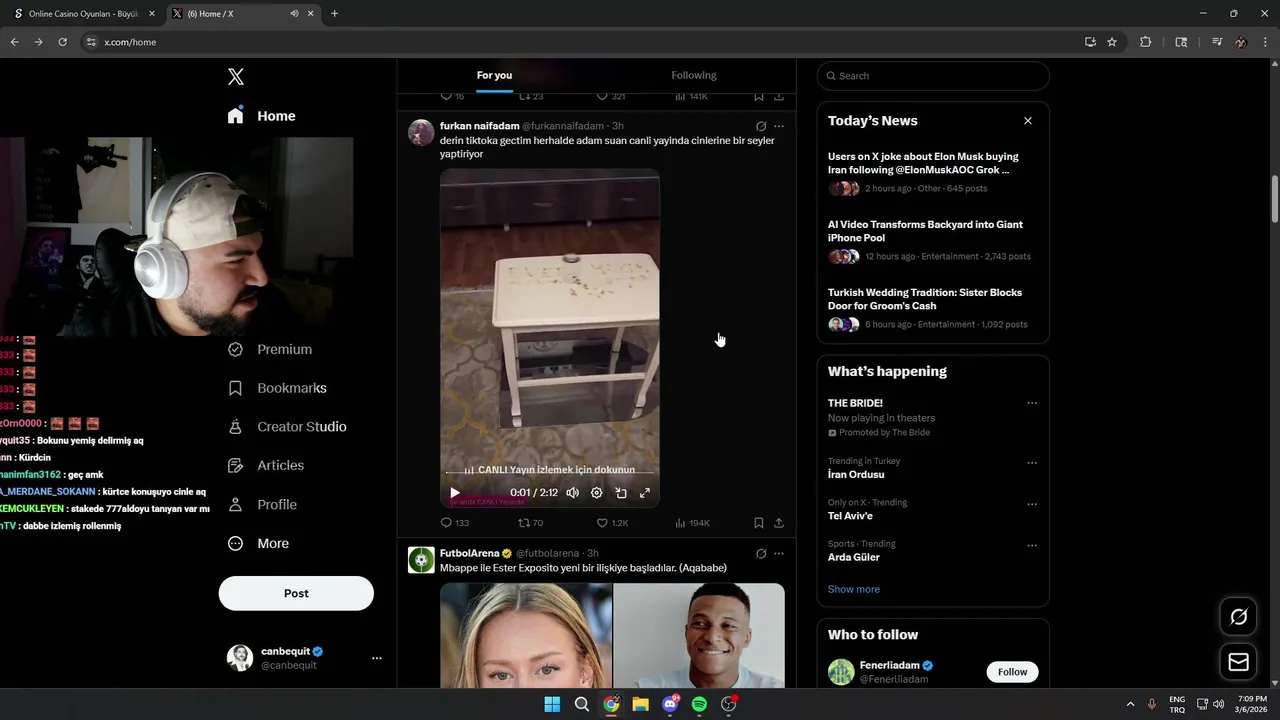Image resolution: width=1280 pixels, height=720 pixels.
Task: Open canbequit account options menu
Action: tap(377, 658)
